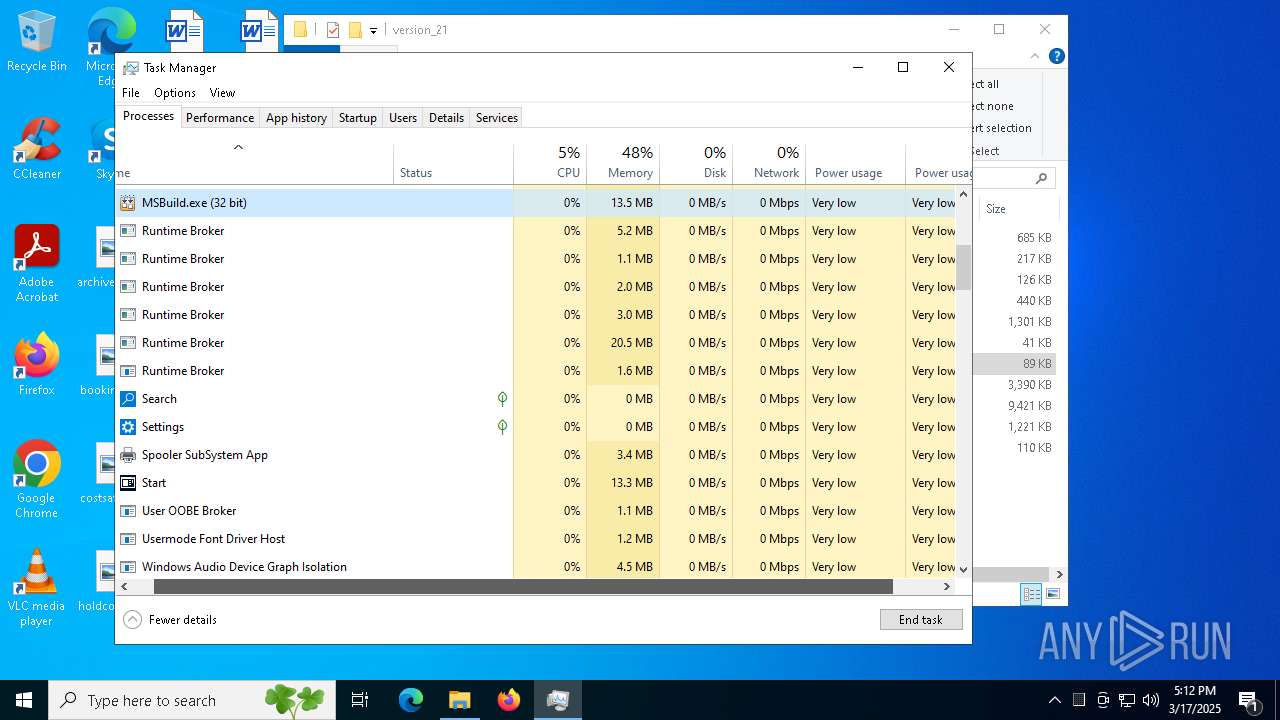Open Help icon in File Explorer window
The image size is (1280, 720).
pyautogui.click(x=1056, y=57)
